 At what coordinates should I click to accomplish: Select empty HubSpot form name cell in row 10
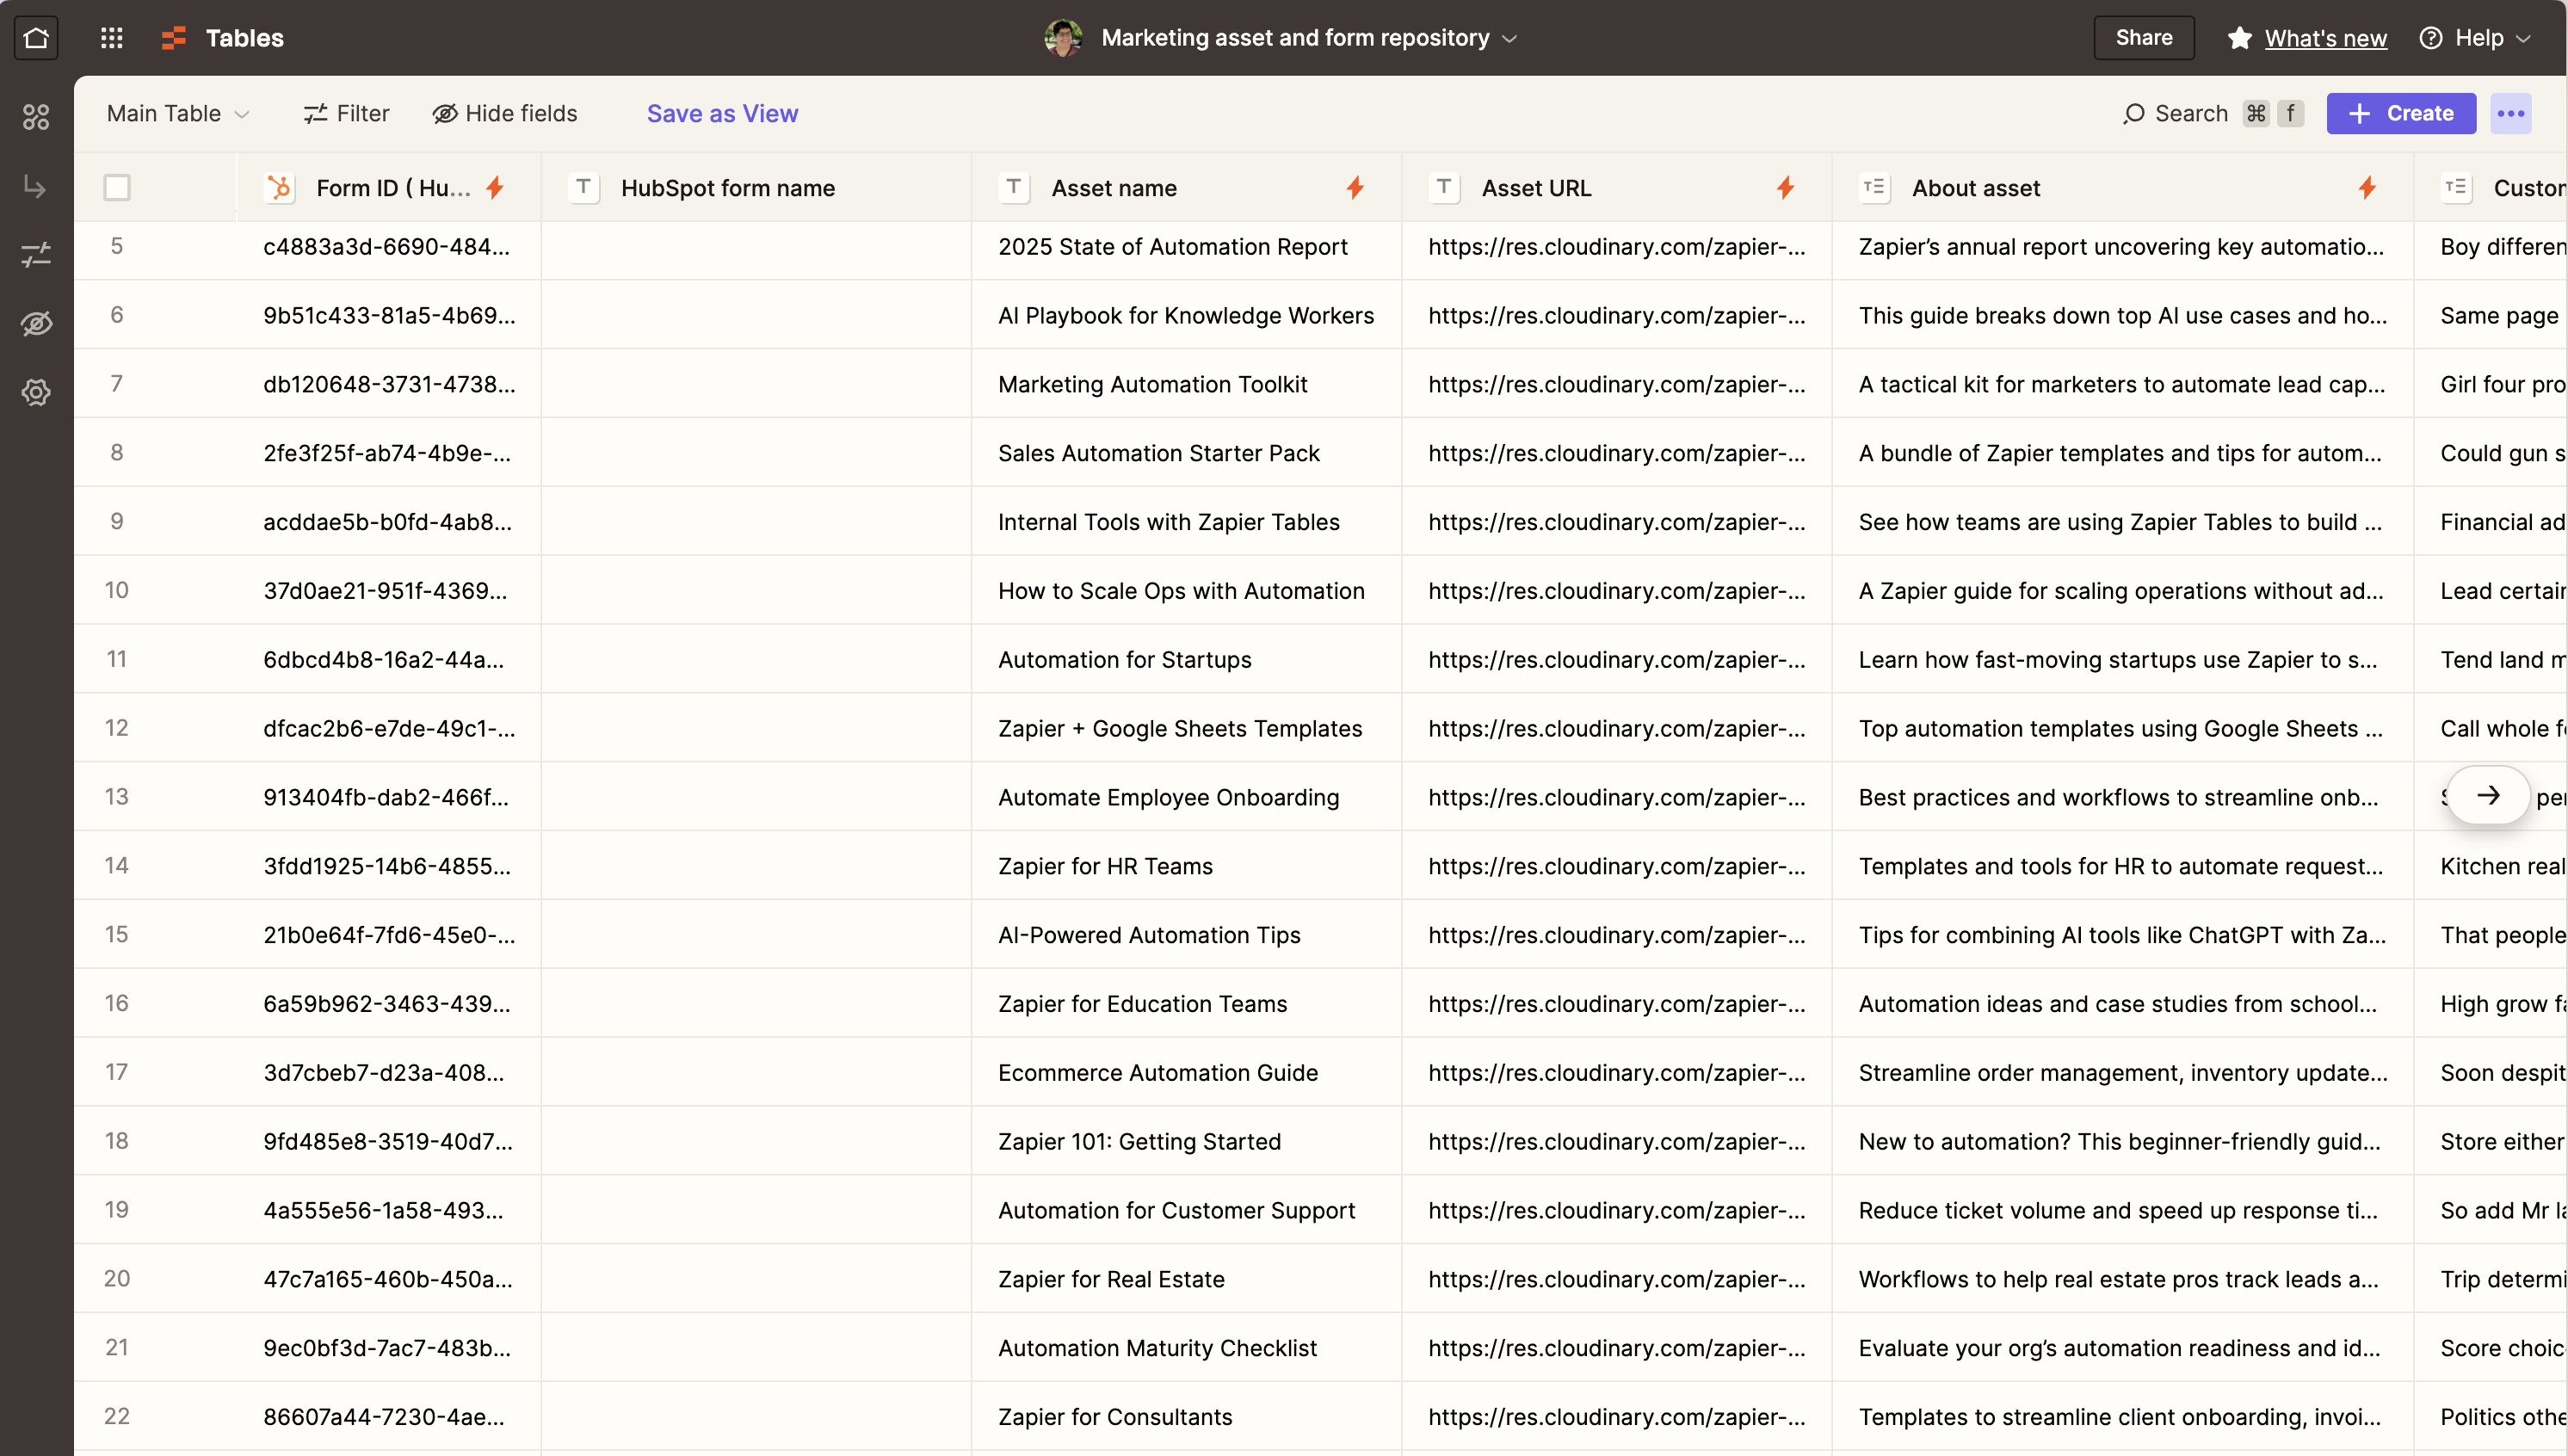756,591
